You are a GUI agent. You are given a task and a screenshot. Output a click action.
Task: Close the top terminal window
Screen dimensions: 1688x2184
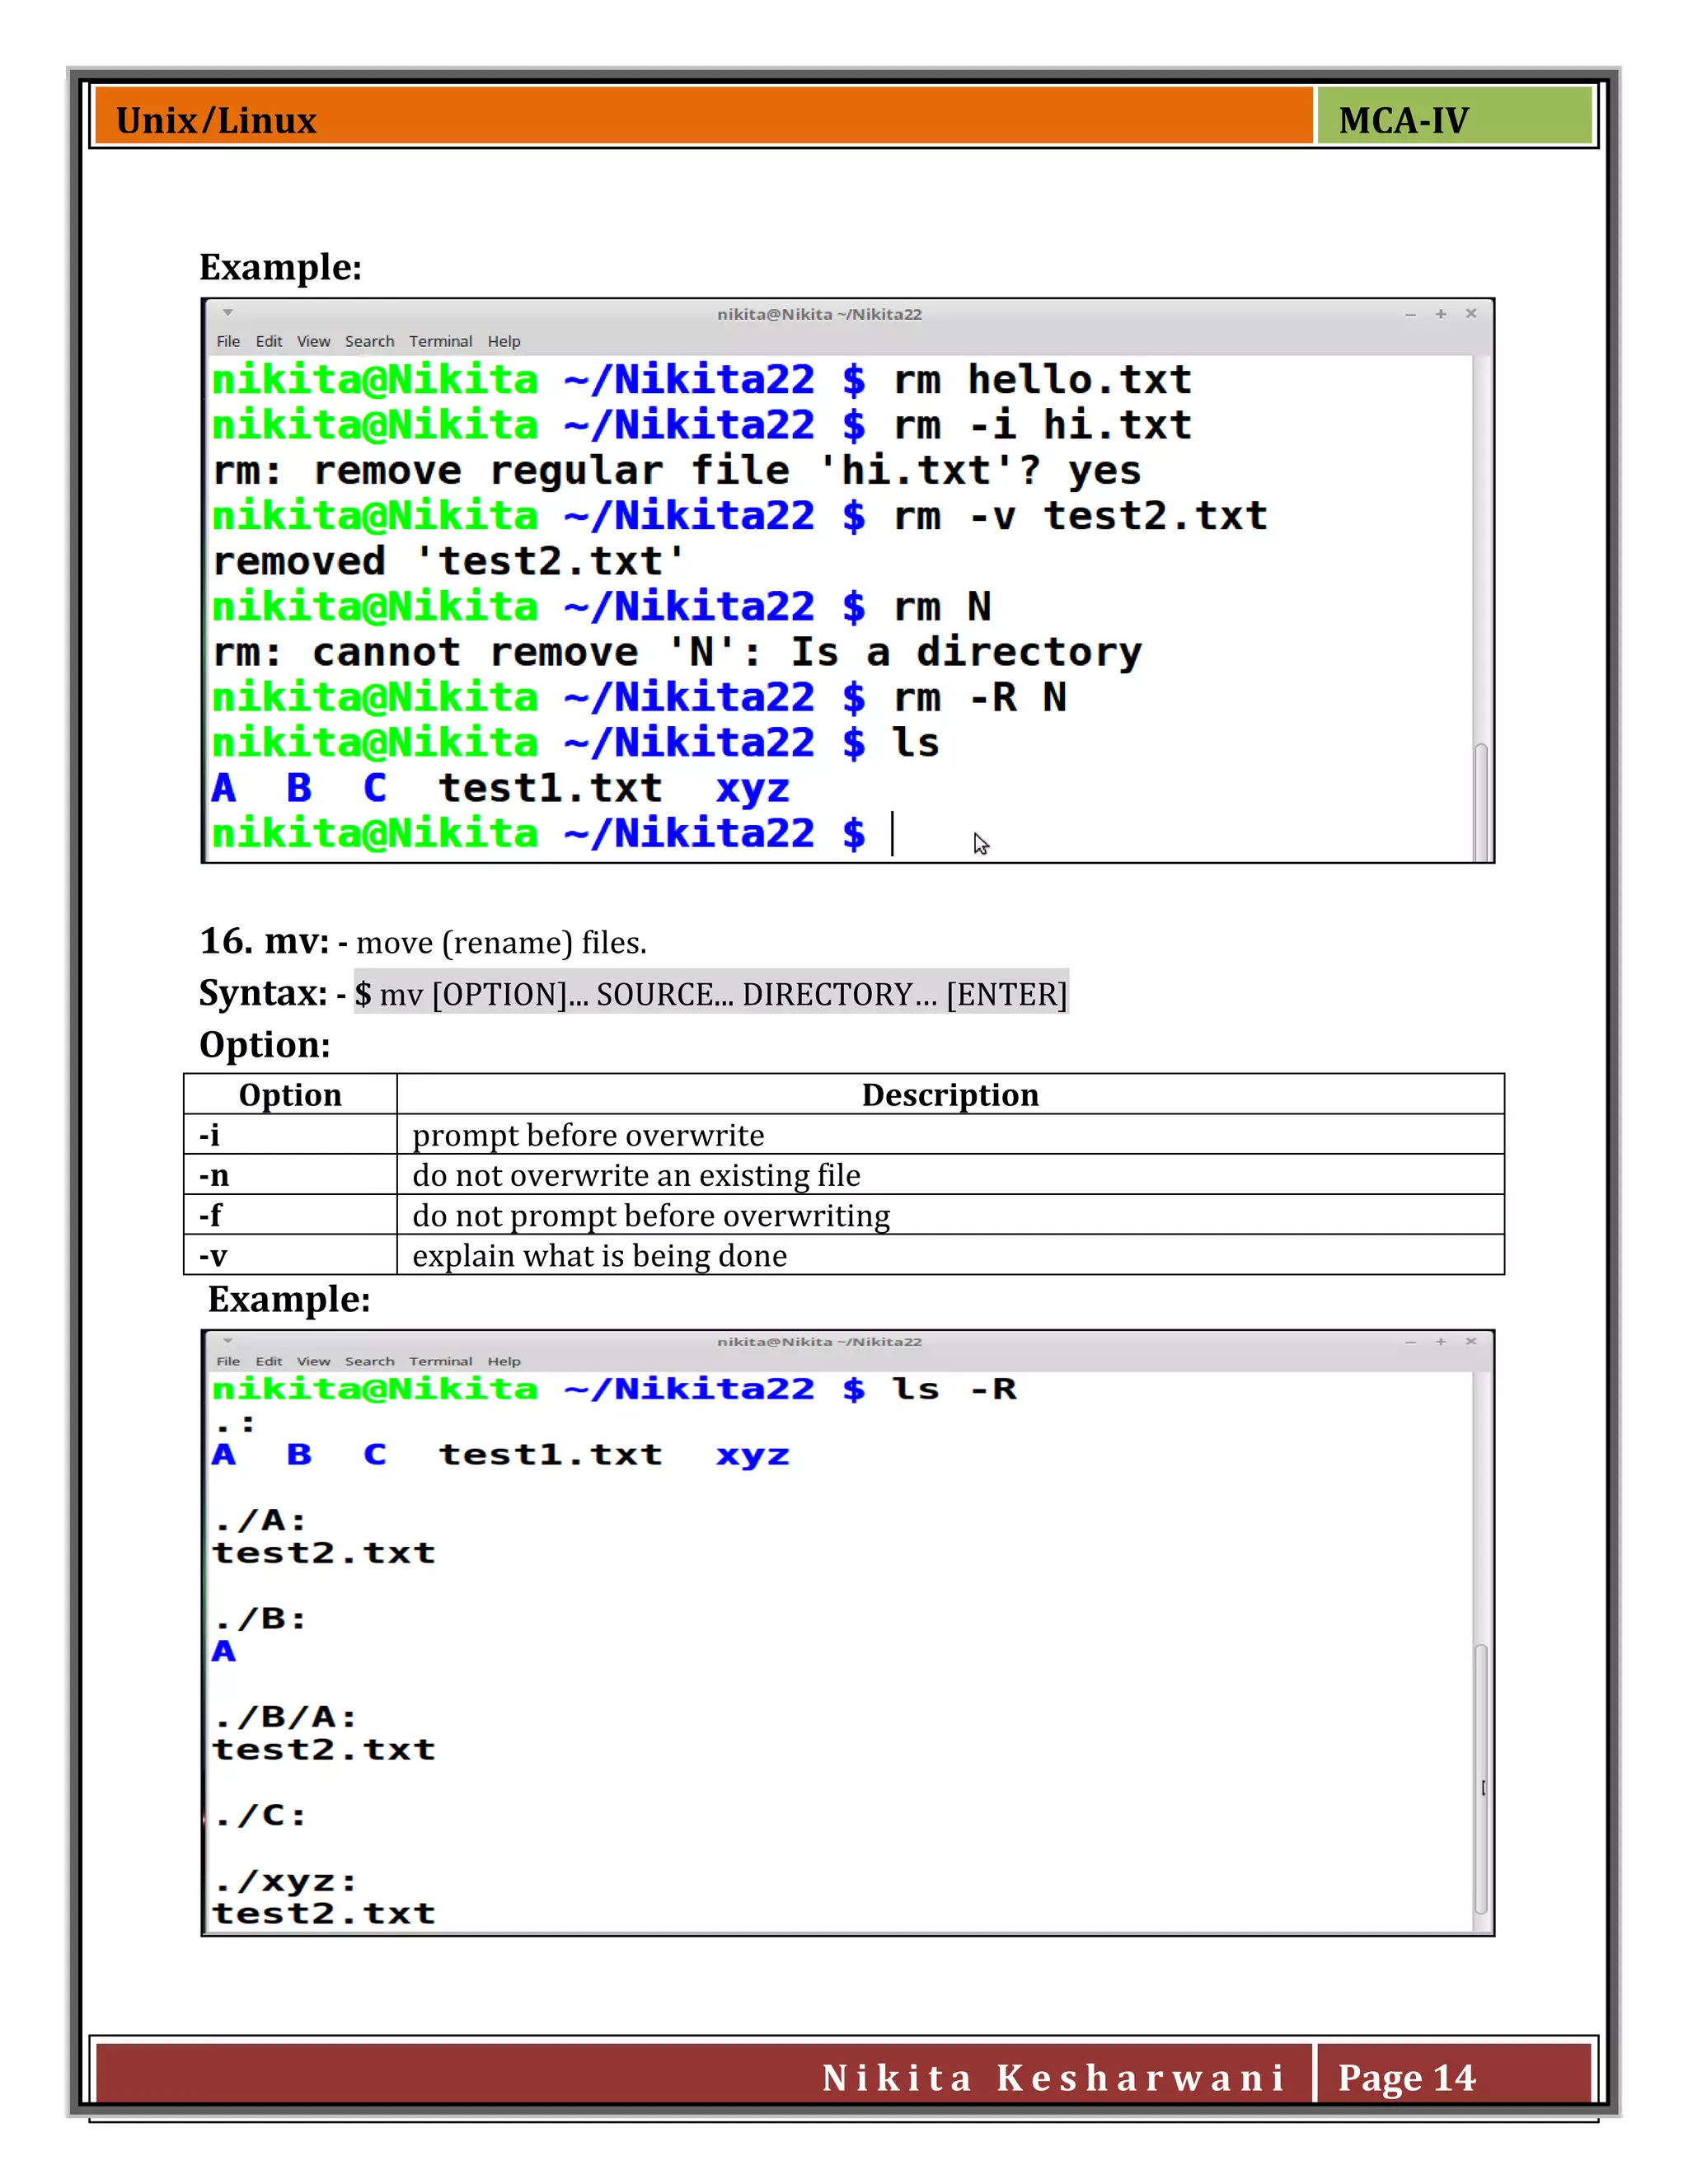tap(1471, 313)
